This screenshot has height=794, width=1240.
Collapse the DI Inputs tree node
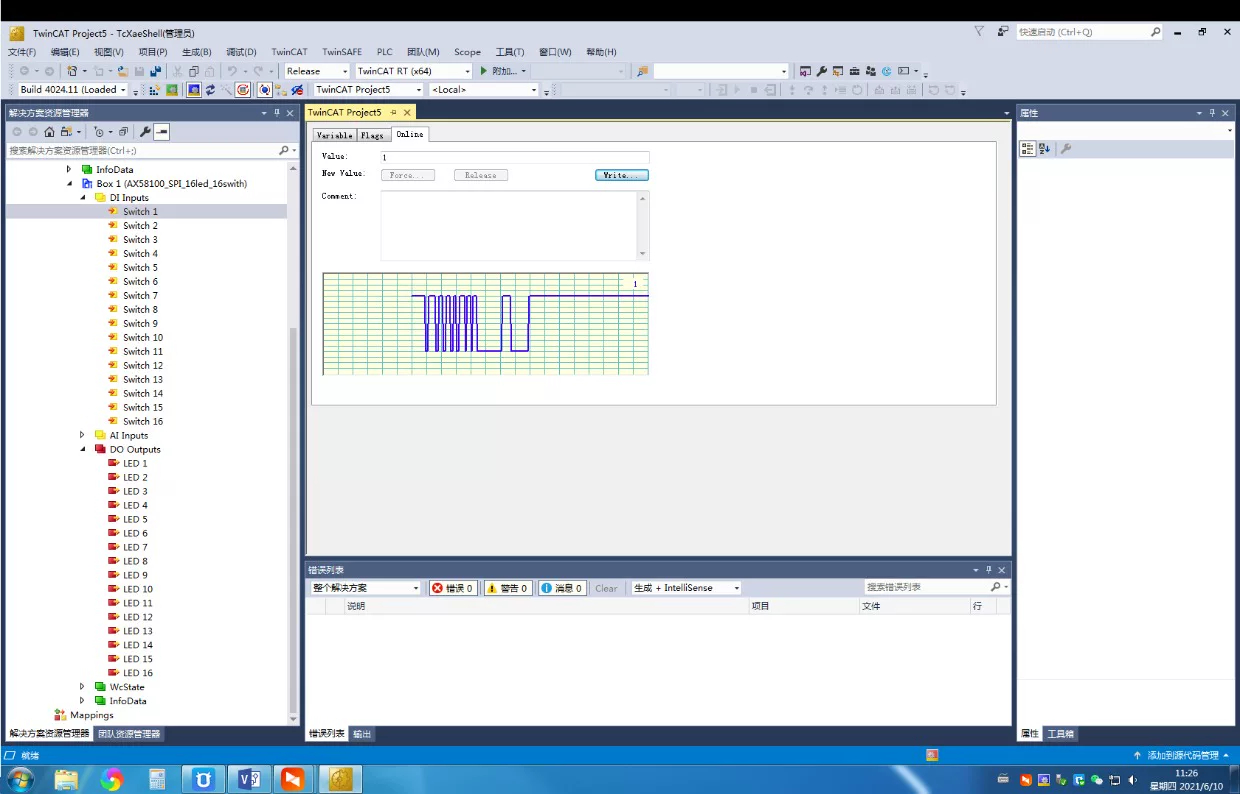(84, 198)
